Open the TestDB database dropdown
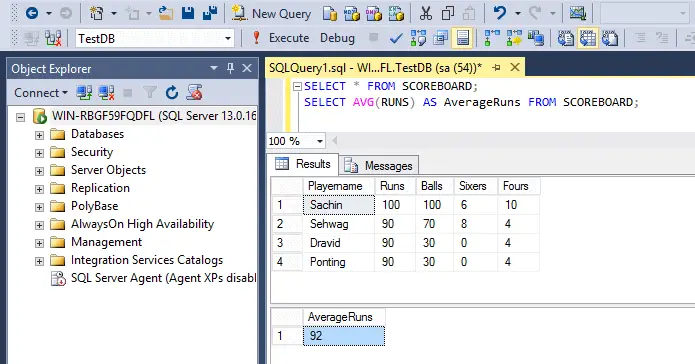The height and width of the screenshot is (364, 695). tap(228, 39)
